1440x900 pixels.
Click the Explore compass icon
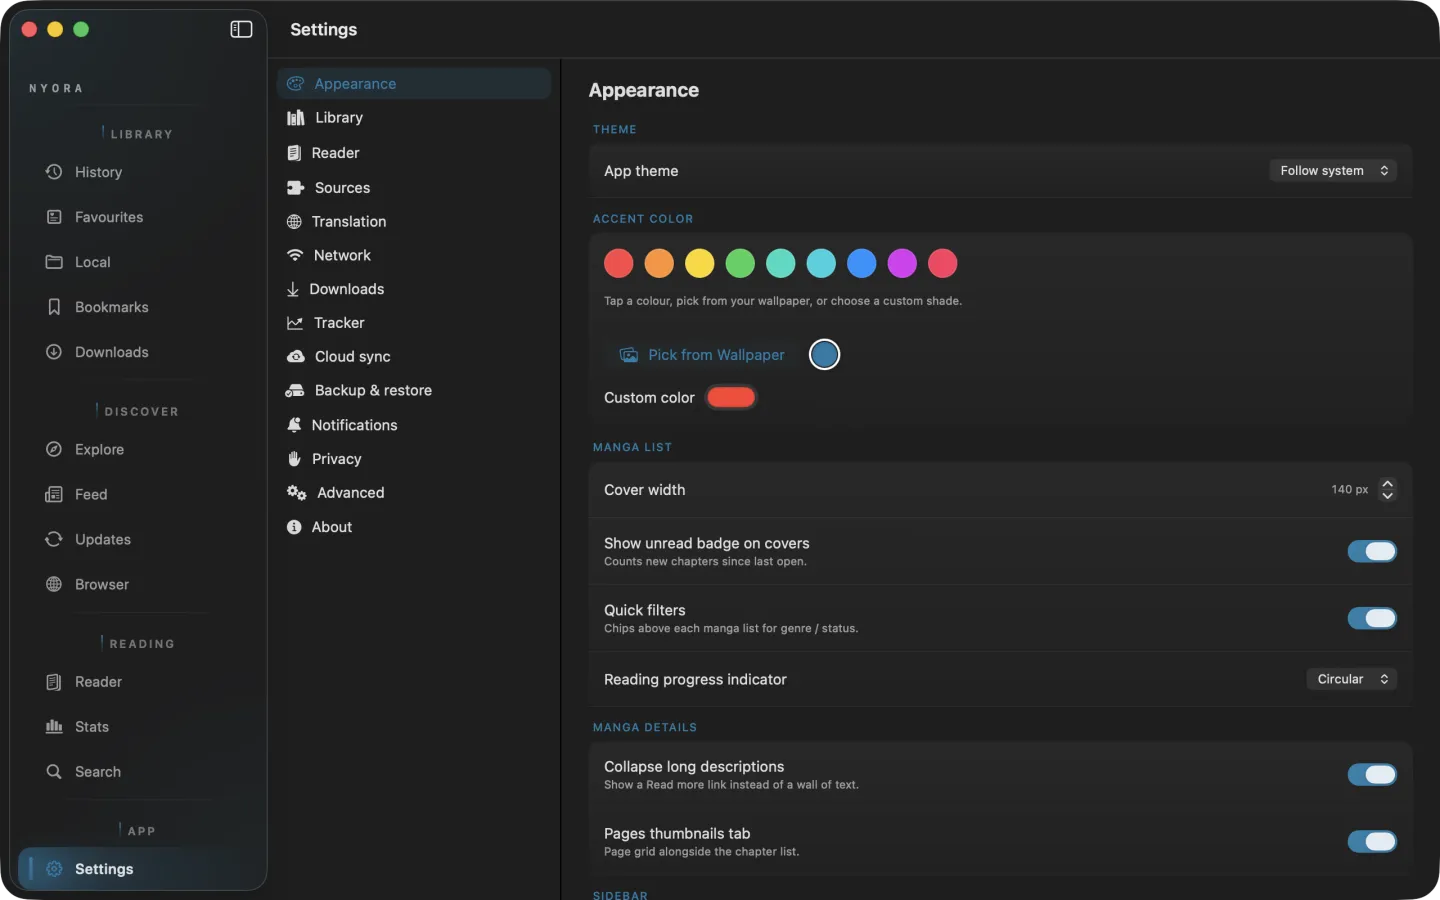54,449
